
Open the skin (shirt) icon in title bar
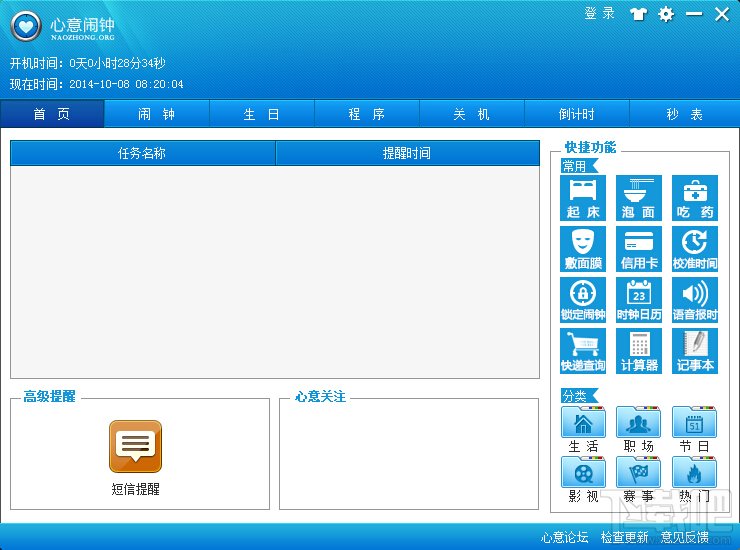[x=638, y=14]
